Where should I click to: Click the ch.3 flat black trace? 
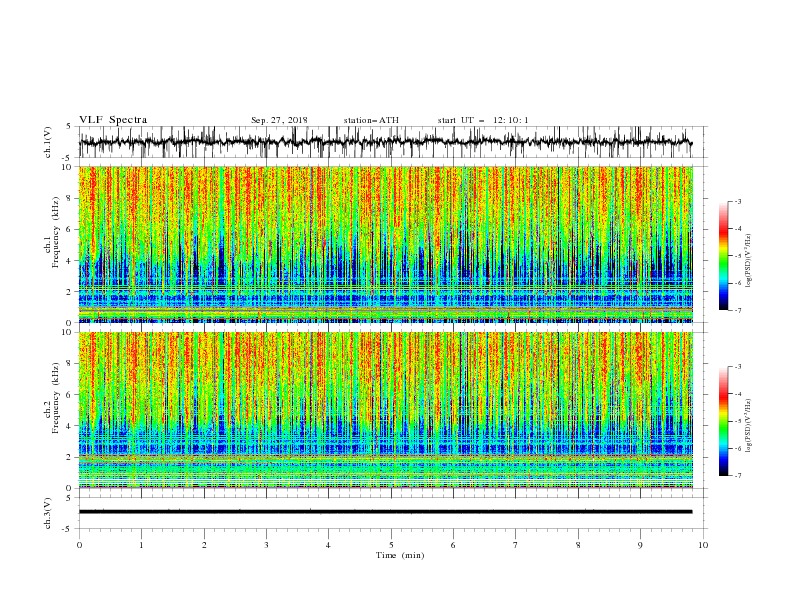click(x=385, y=512)
